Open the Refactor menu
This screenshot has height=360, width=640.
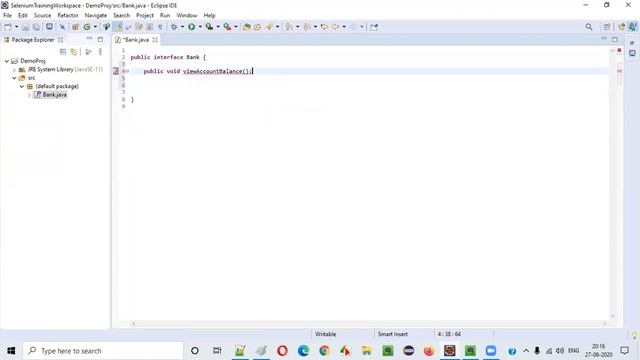tap(68, 16)
